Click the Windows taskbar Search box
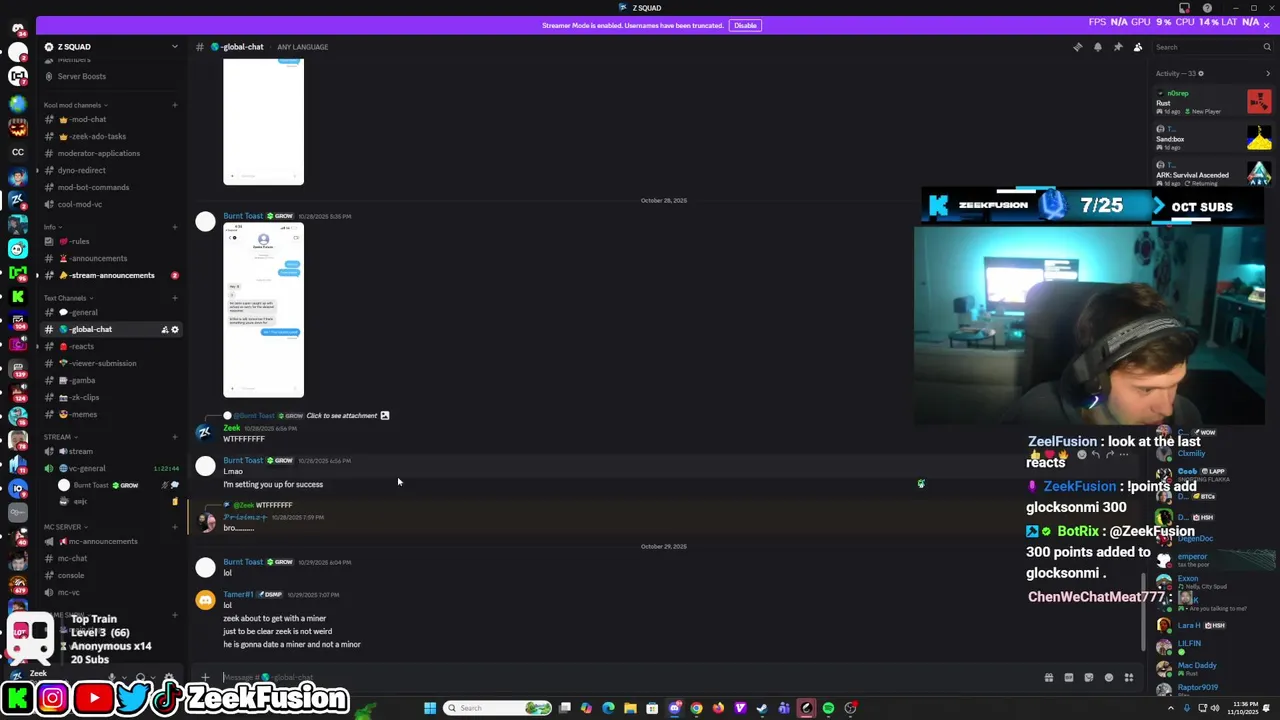Image resolution: width=1280 pixels, height=720 pixels. pyautogui.click(x=498, y=708)
